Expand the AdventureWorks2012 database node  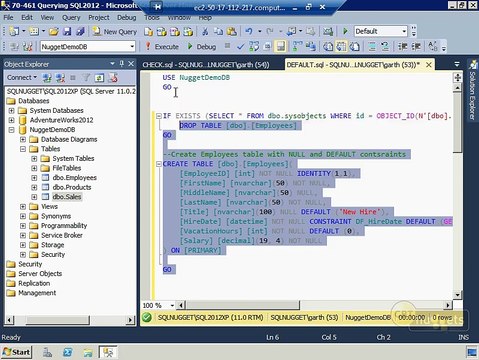pos(11,120)
